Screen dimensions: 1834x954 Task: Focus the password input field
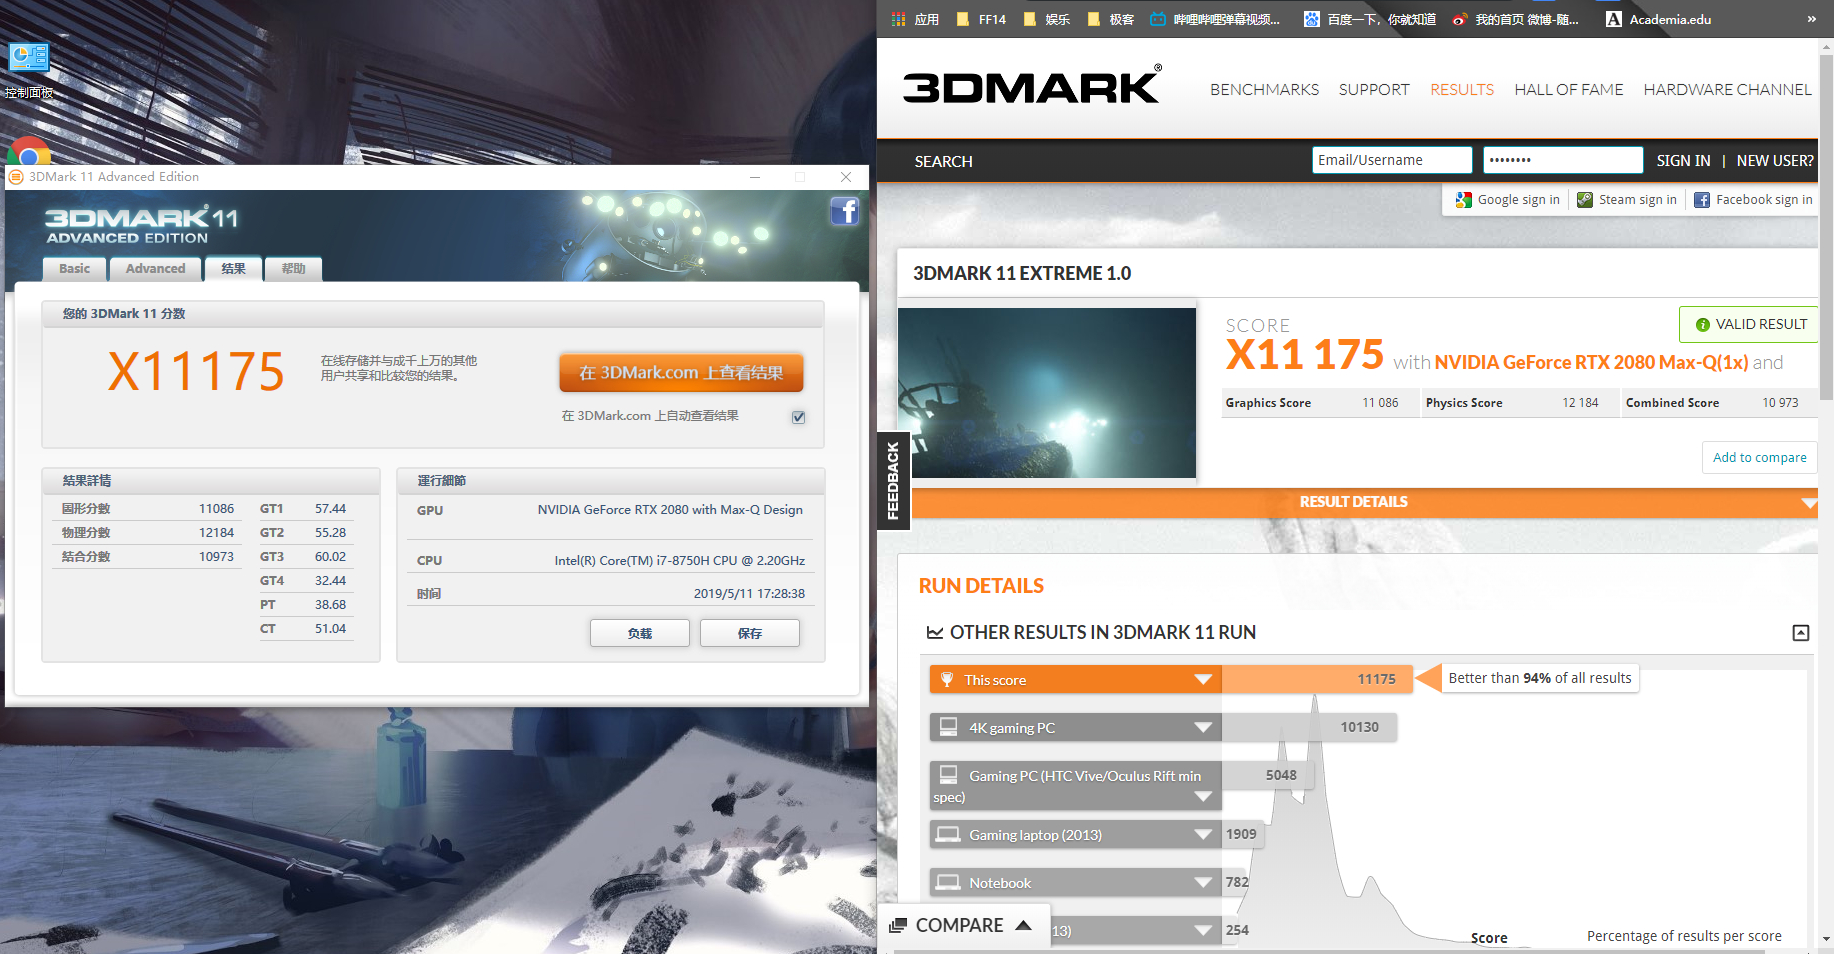point(1563,160)
